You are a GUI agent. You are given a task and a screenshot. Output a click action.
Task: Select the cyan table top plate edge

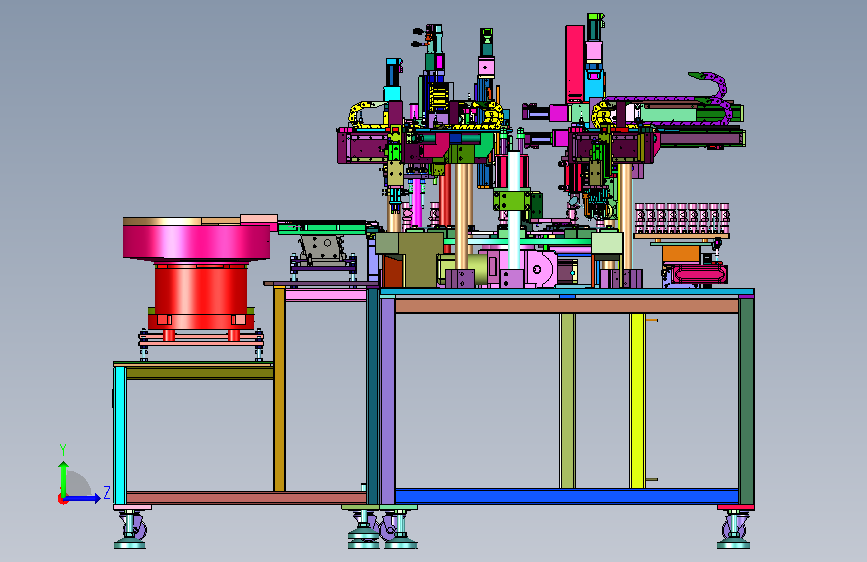coord(567,292)
